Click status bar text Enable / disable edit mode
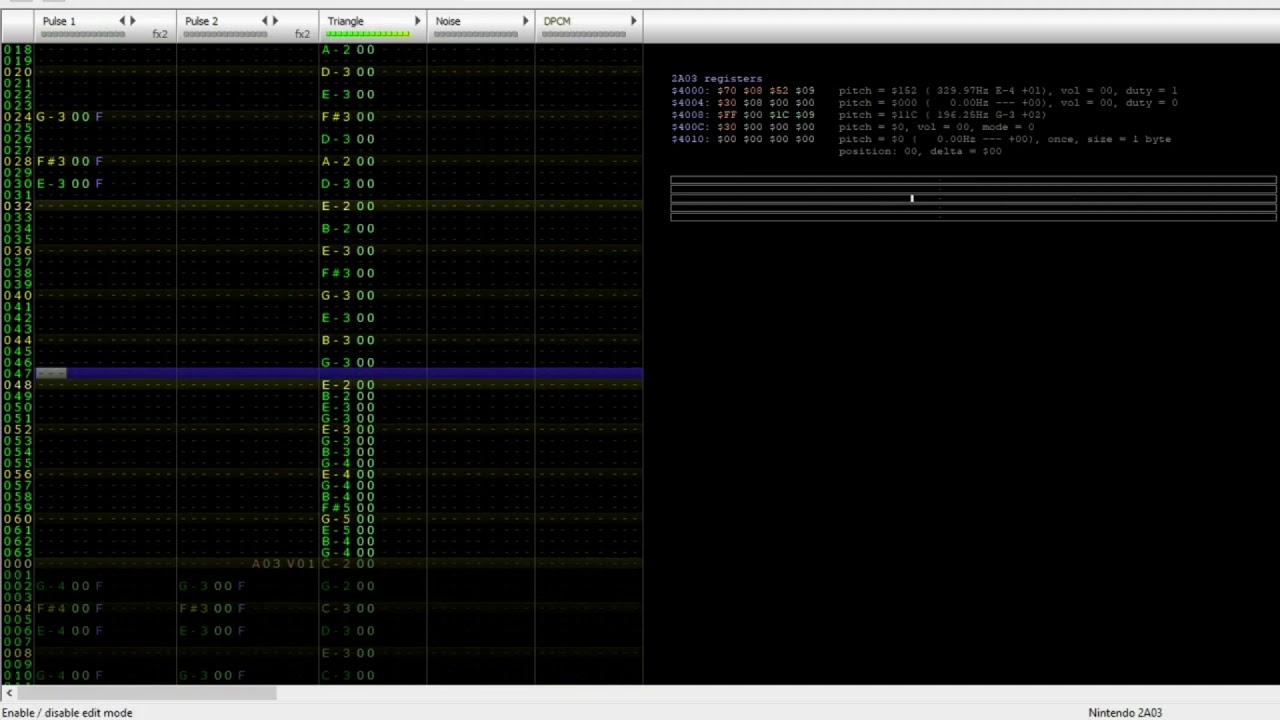 67,713
